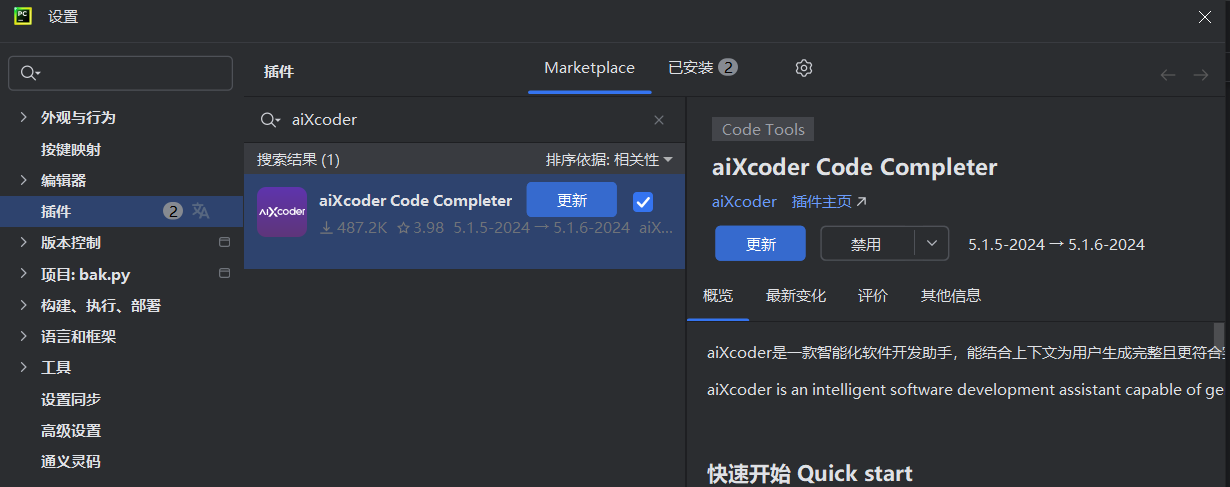Click 更新 button in plugin details pane
The image size is (1230, 487).
click(x=760, y=244)
